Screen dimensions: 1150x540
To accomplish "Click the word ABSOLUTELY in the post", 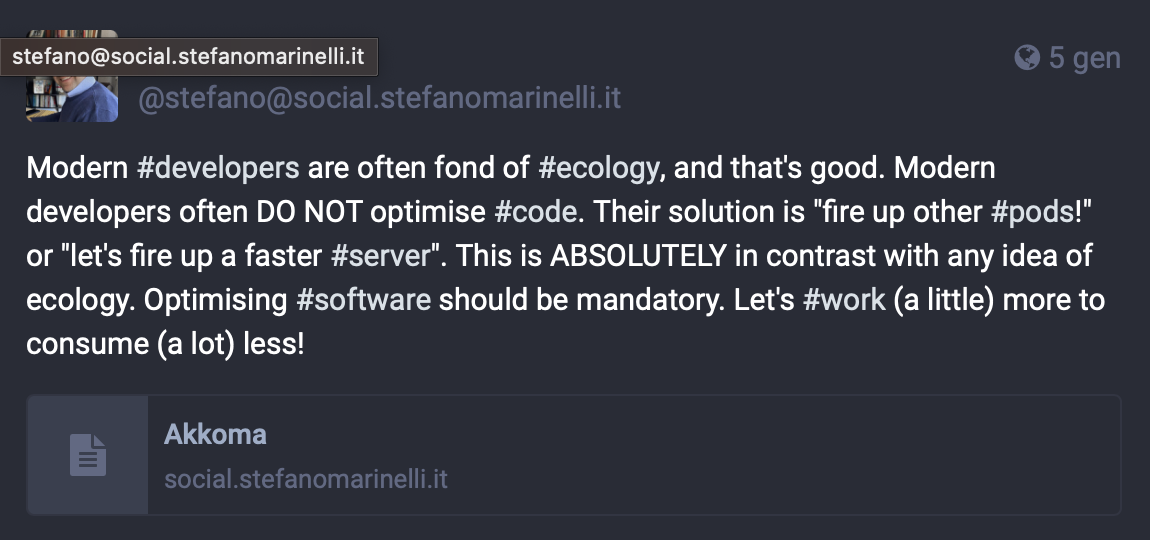I will (637, 256).
